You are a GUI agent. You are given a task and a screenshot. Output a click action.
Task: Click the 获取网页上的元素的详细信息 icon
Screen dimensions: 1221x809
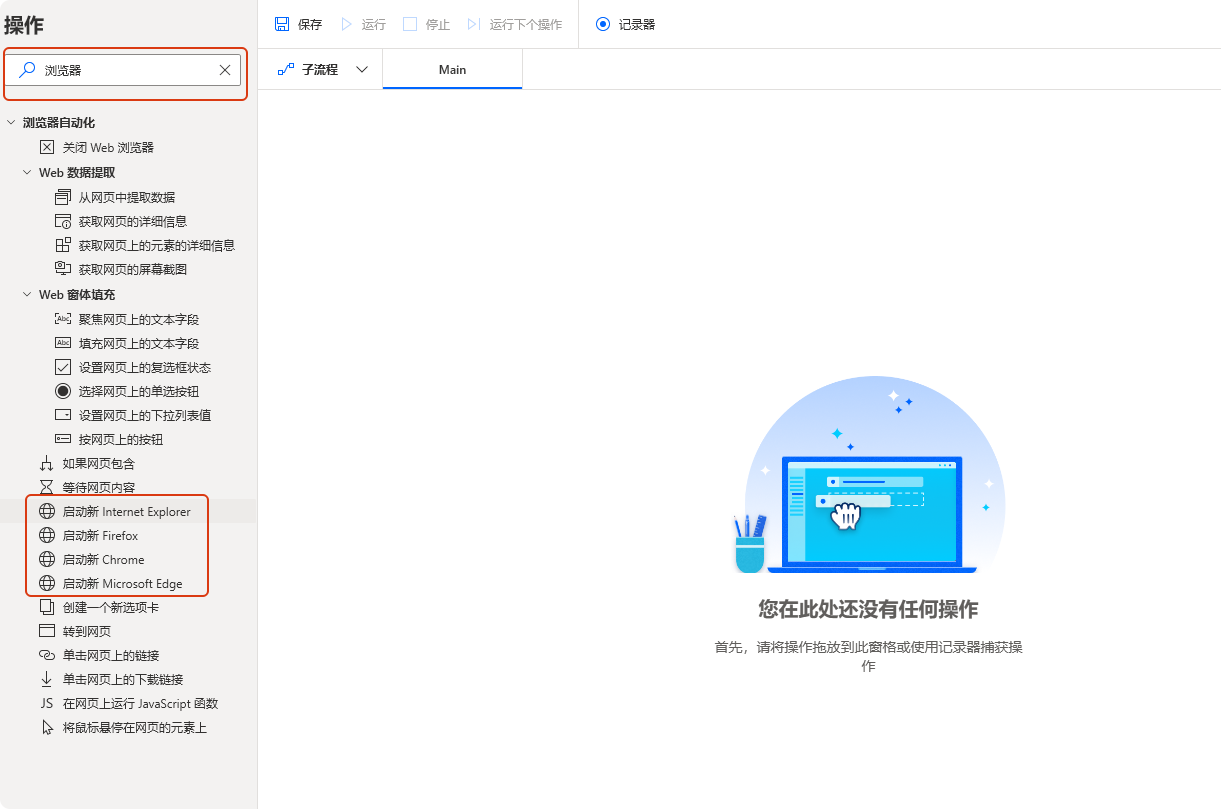(x=63, y=245)
